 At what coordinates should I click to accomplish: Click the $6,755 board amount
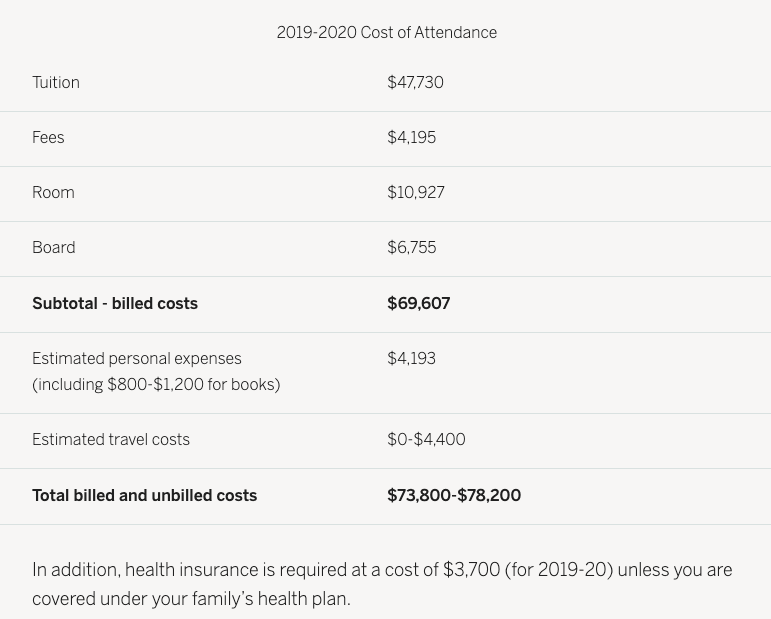click(411, 248)
